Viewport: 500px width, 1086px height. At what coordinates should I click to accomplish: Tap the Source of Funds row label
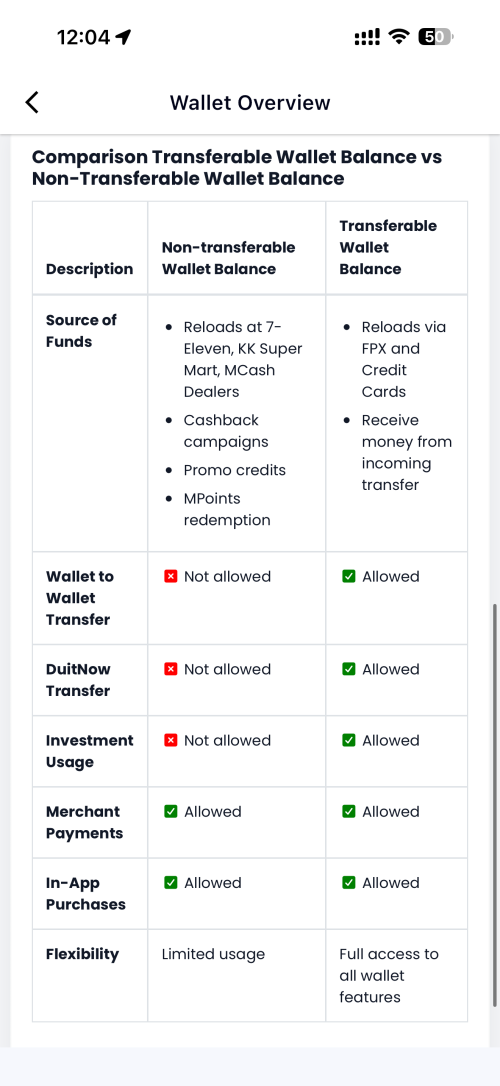[x=81, y=331]
